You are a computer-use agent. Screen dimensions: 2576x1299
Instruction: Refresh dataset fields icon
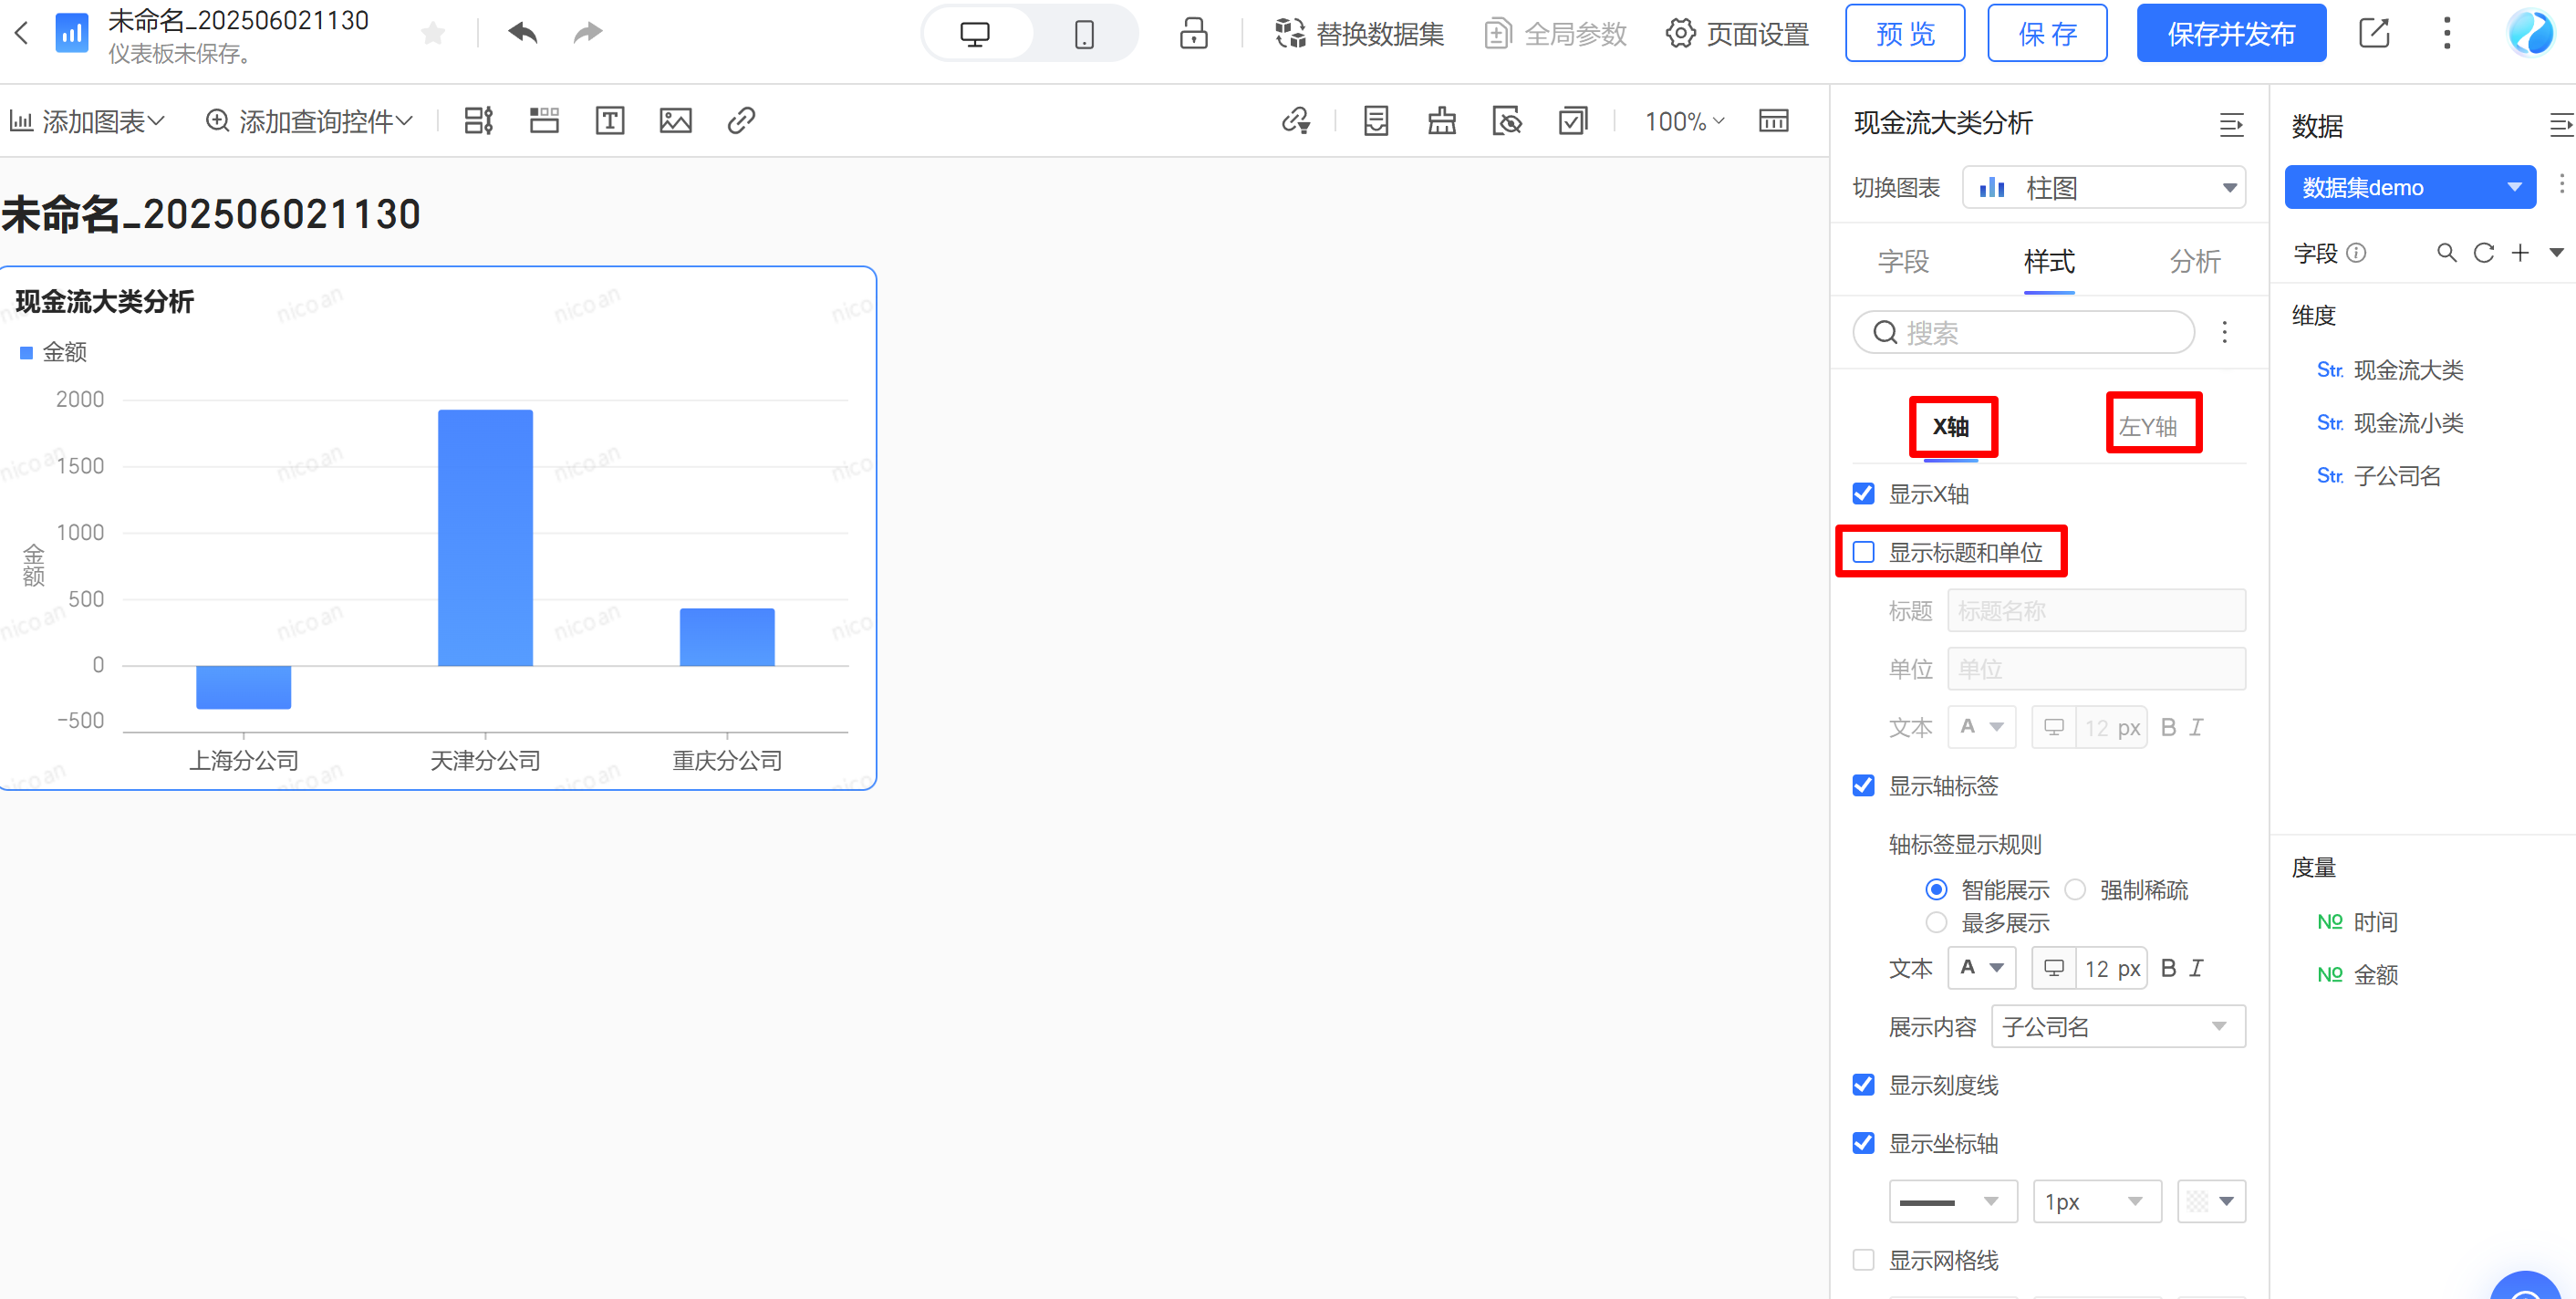[2483, 253]
